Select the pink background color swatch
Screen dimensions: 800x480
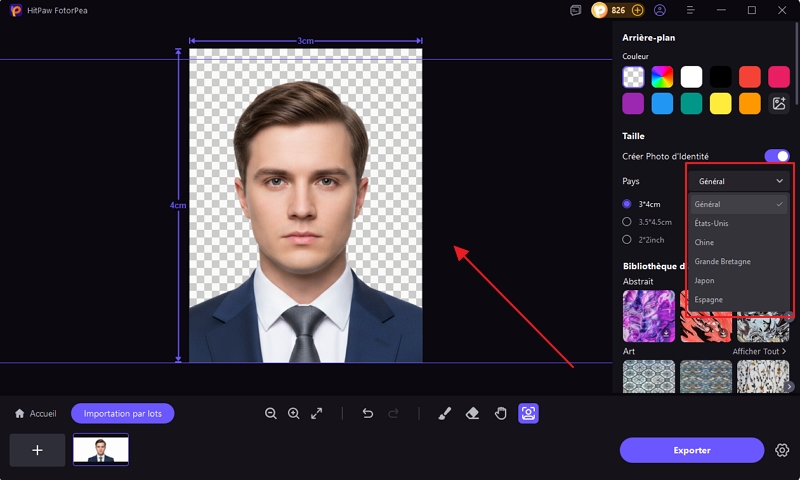click(x=779, y=77)
